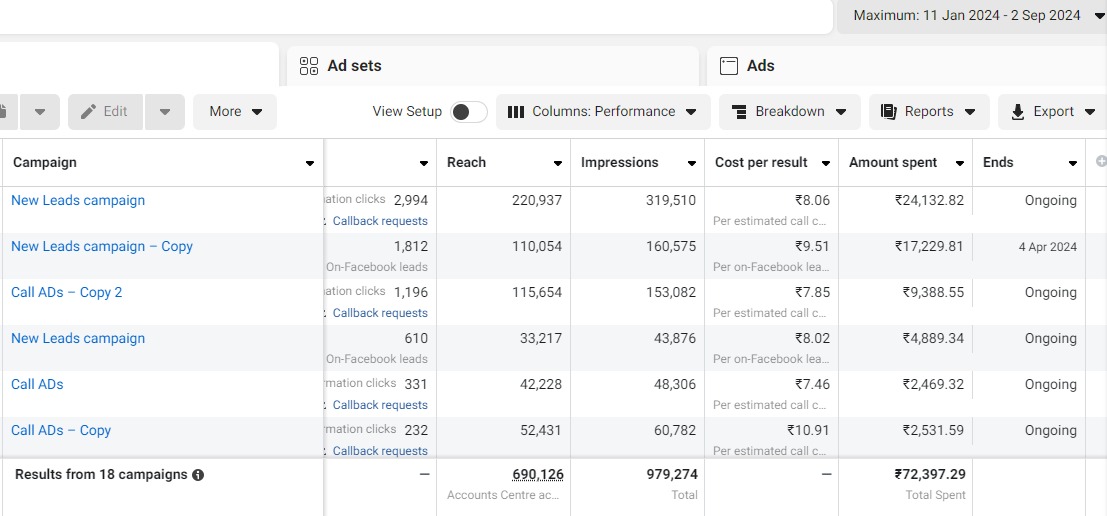Image resolution: width=1107 pixels, height=516 pixels.
Task: Open the Ad sets tab
Action: [x=354, y=66]
